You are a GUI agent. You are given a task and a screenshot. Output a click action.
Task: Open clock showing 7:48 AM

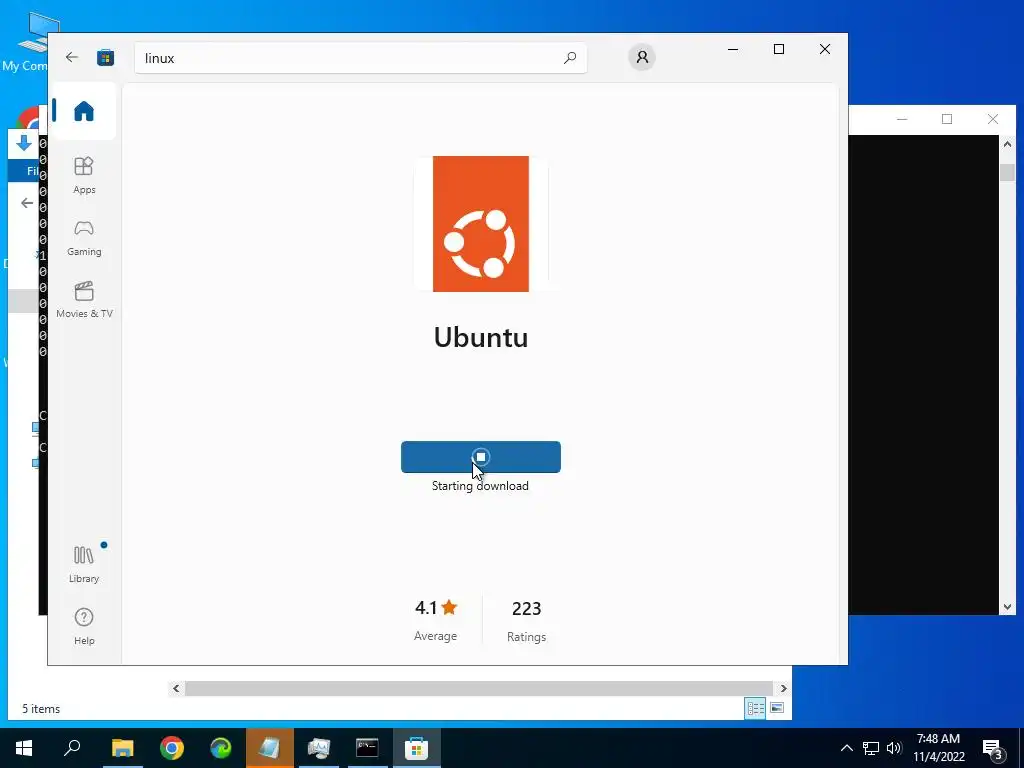point(938,748)
